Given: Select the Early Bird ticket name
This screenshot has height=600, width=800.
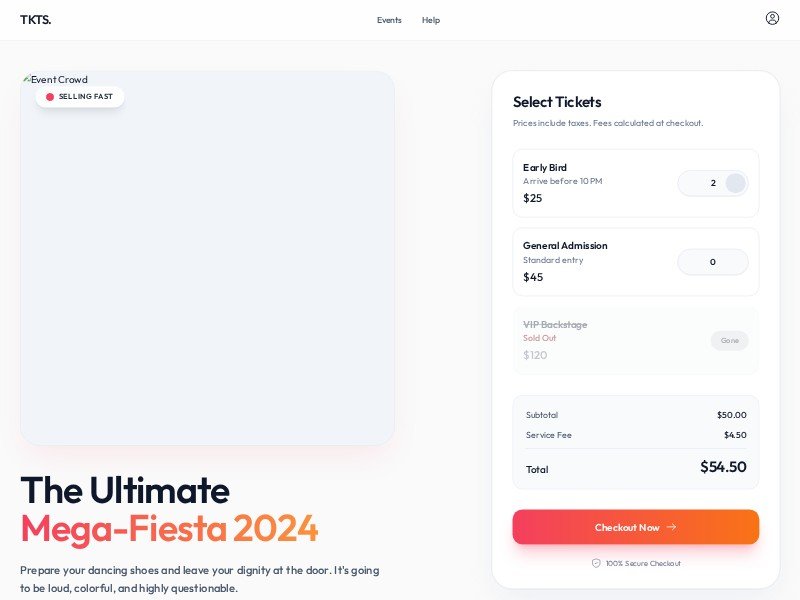Looking at the screenshot, I should (x=545, y=167).
